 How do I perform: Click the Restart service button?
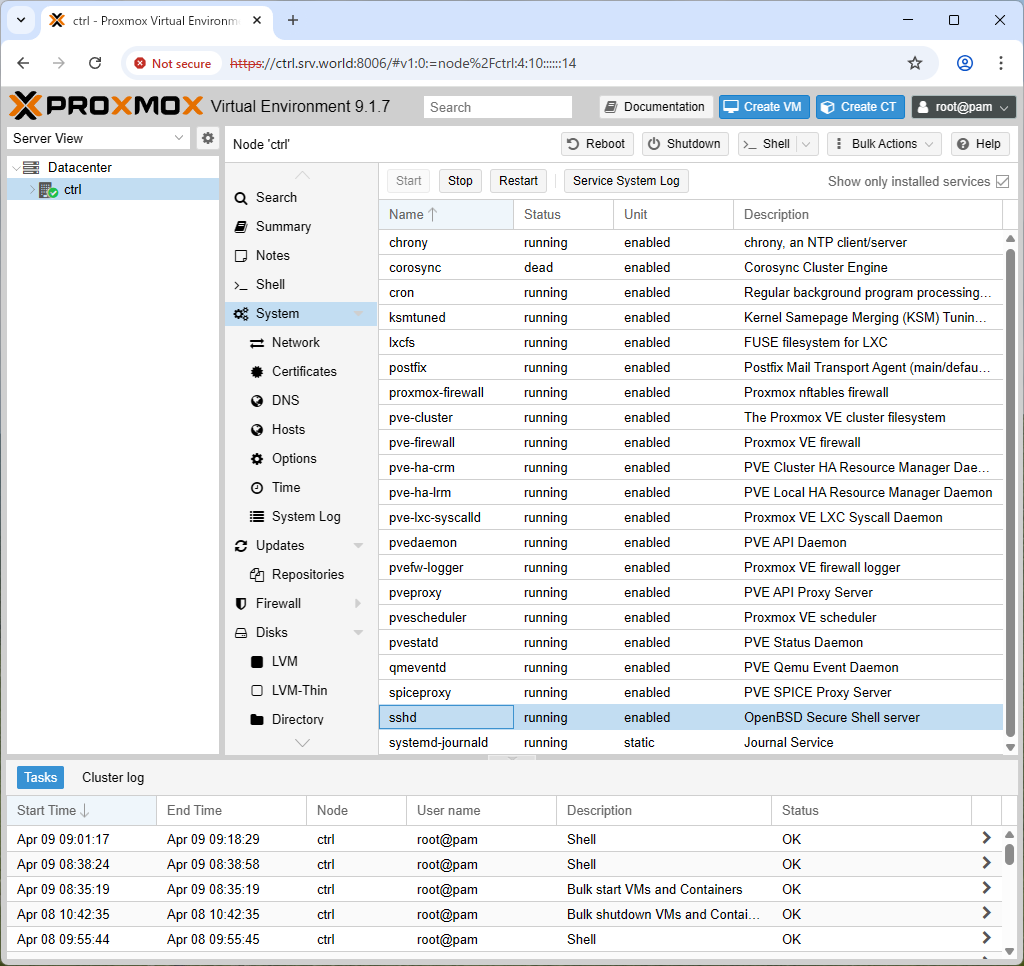coord(519,181)
